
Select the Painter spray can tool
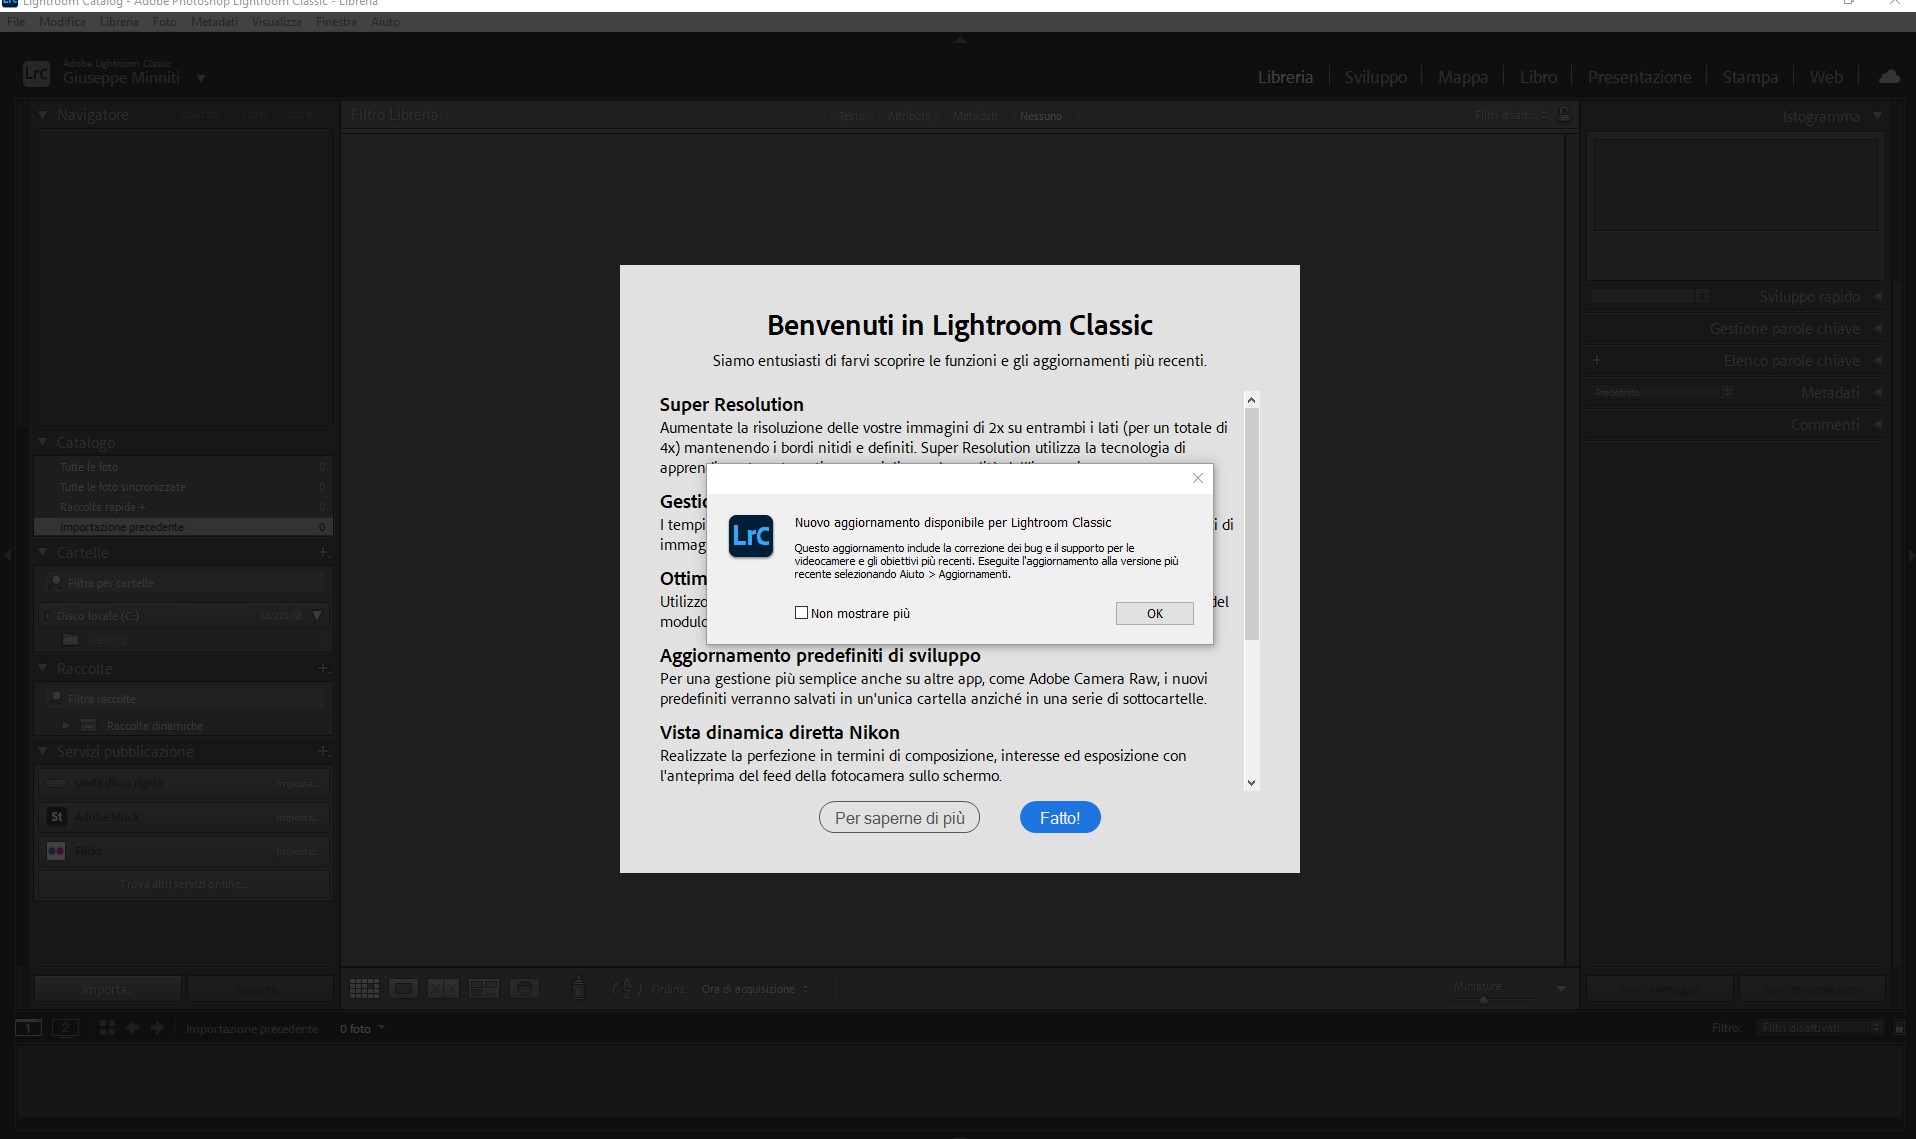coord(578,988)
